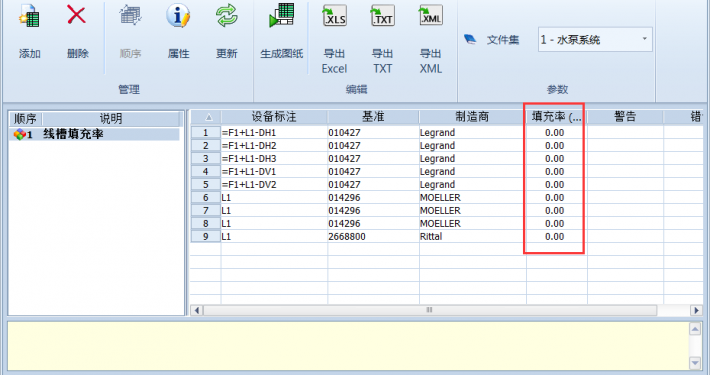
Task: Click cell =F1+L1-DH2
Action: point(274,146)
